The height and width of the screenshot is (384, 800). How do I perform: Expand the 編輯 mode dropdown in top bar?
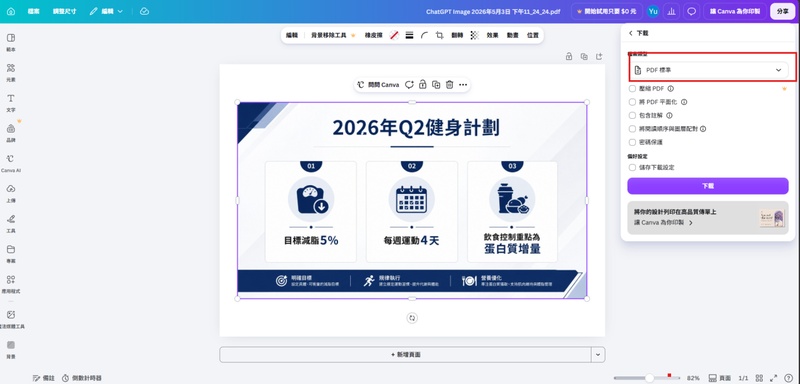(106, 11)
